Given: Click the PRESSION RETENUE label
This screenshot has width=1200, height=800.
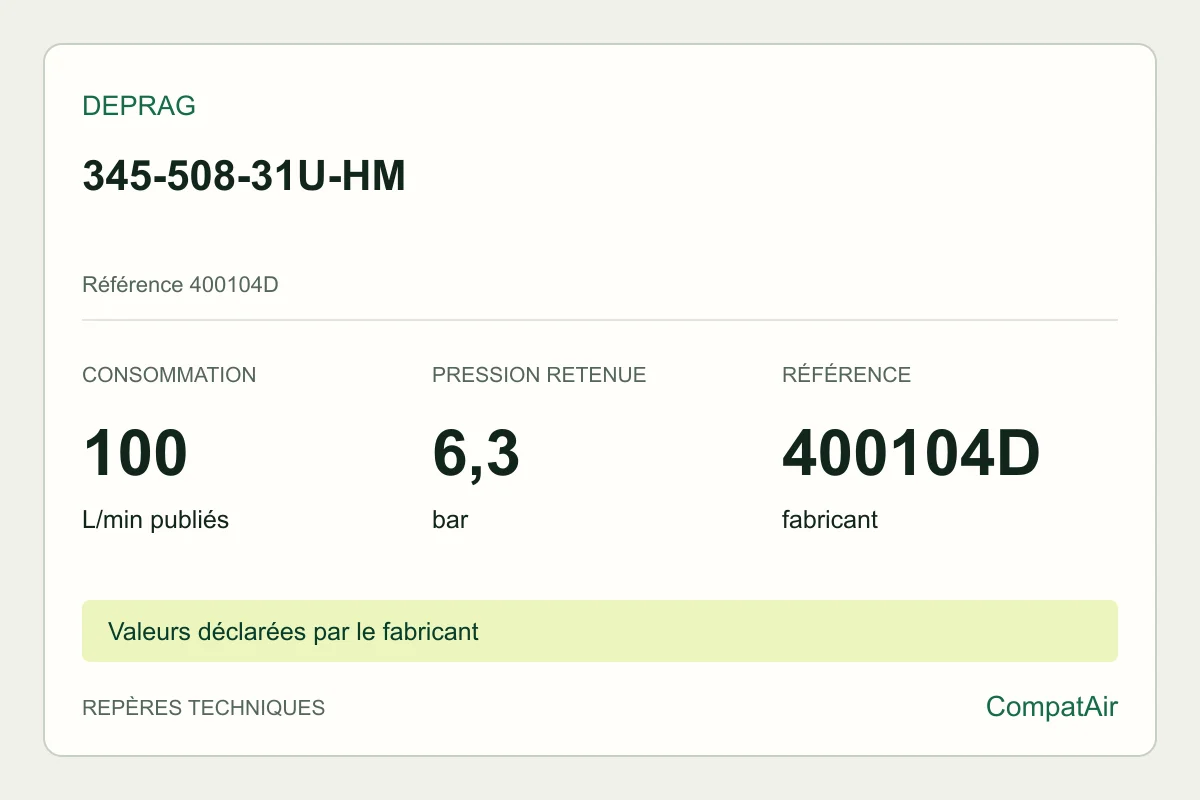Looking at the screenshot, I should (539, 375).
